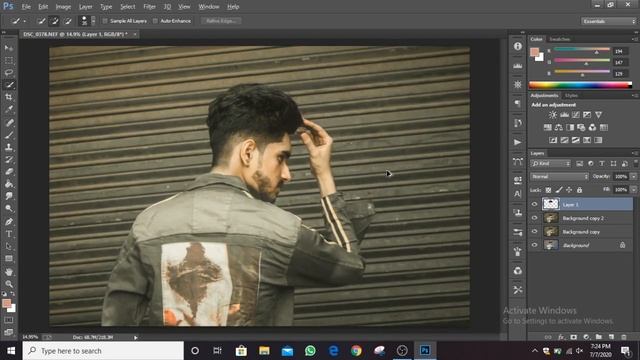The width and height of the screenshot is (640, 360).
Task: Toggle visibility of the "Background copy" layer
Action: pyautogui.click(x=534, y=231)
